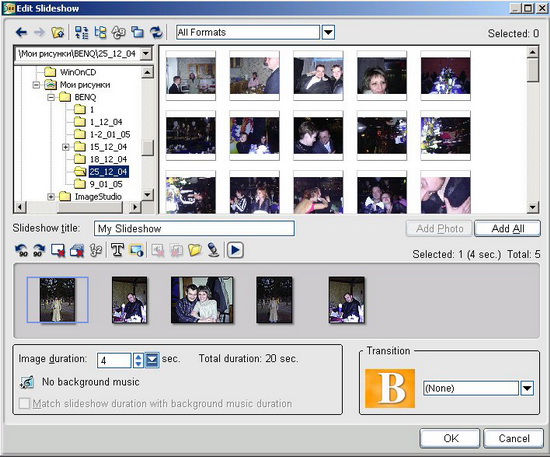The height and width of the screenshot is (457, 550).
Task: Click the Add Photo button
Action: (439, 229)
